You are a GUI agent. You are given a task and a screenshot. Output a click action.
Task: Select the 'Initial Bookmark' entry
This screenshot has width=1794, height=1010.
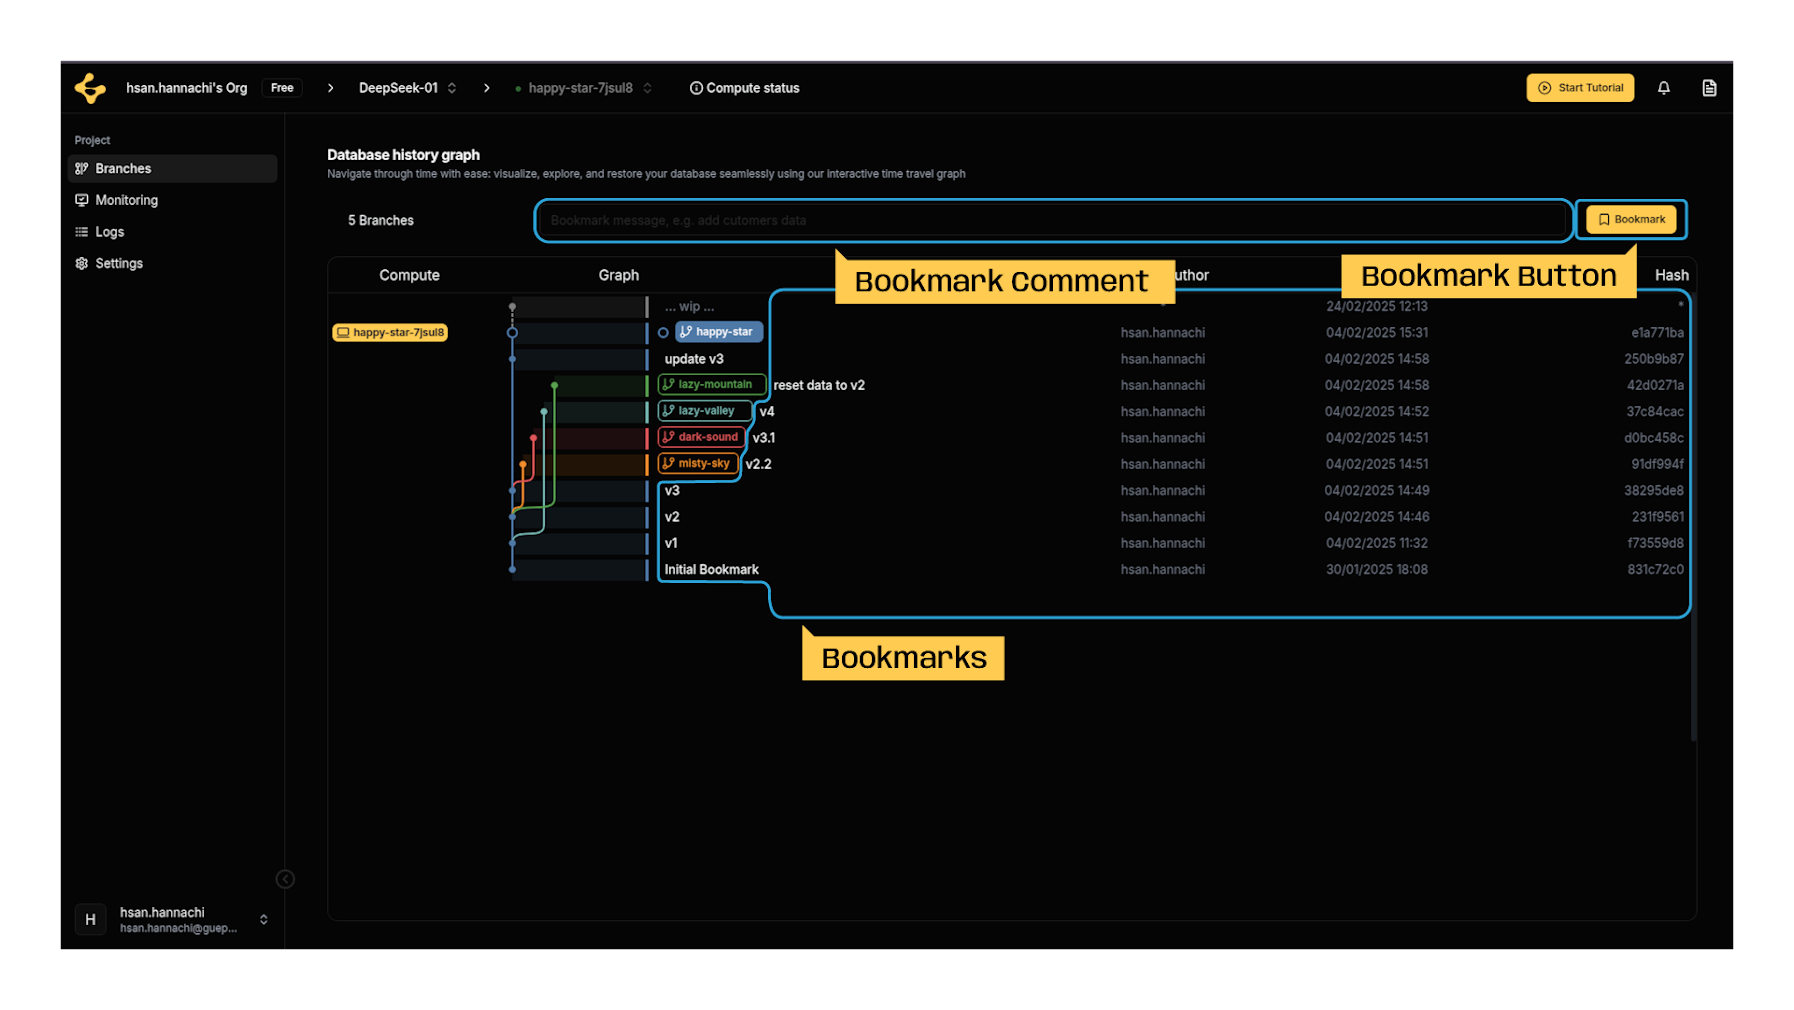click(x=712, y=569)
